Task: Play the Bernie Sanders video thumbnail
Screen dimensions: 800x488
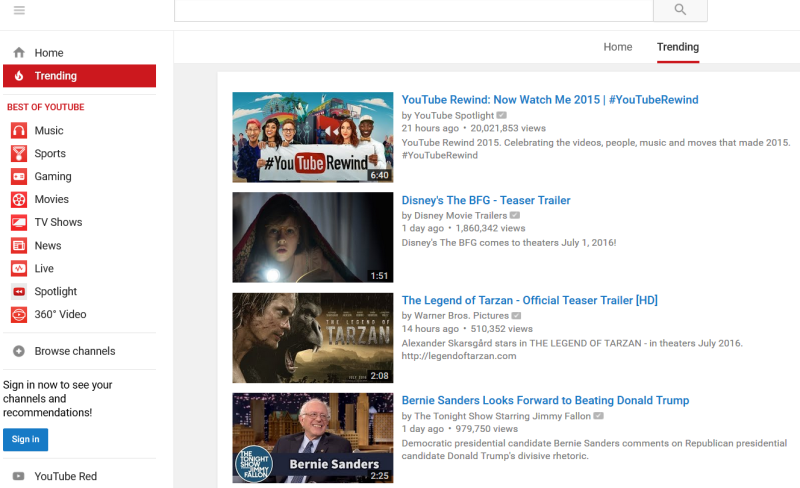Action: tap(313, 438)
